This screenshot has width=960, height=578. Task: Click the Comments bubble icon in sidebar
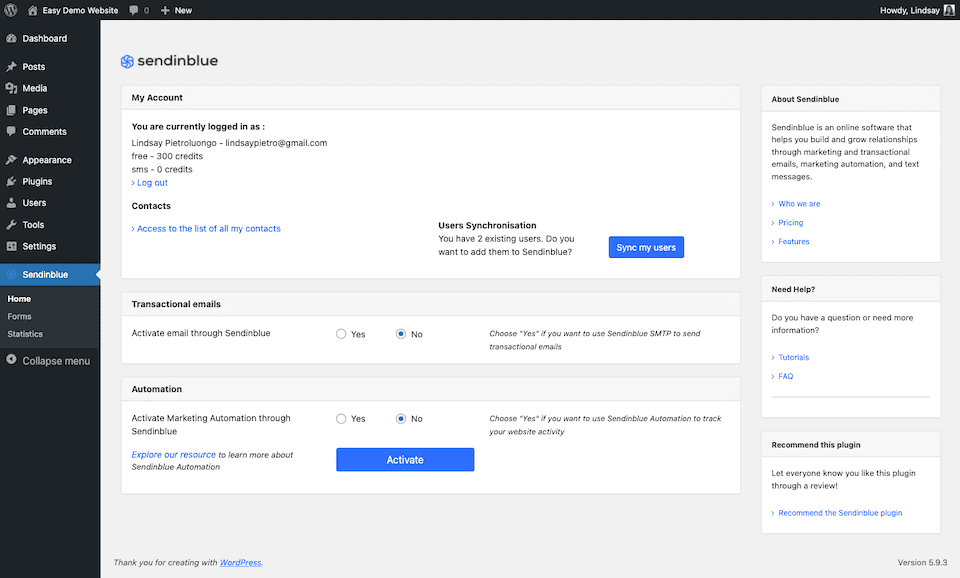click(x=11, y=131)
